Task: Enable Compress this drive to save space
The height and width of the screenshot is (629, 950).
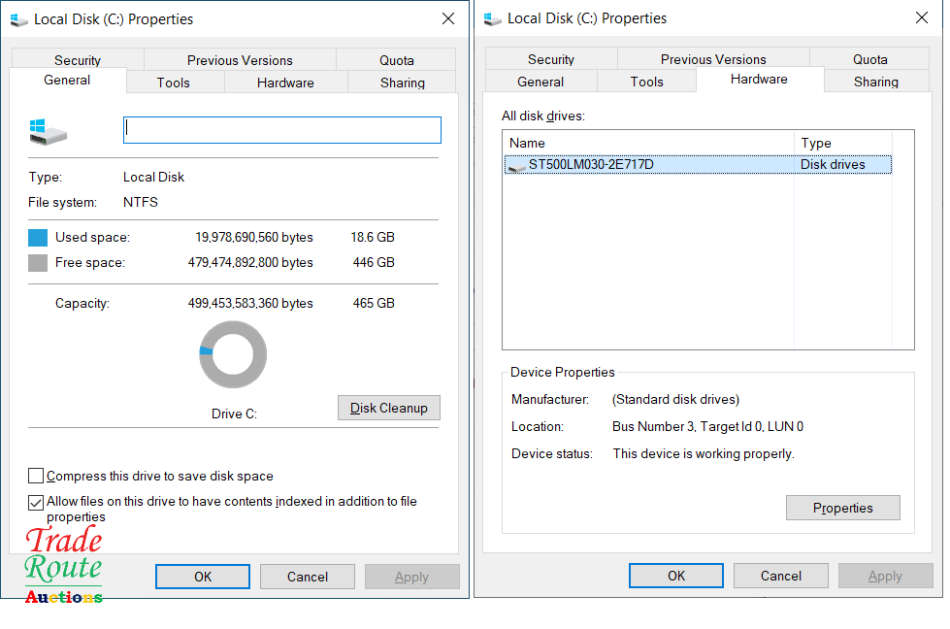Action: (x=36, y=477)
